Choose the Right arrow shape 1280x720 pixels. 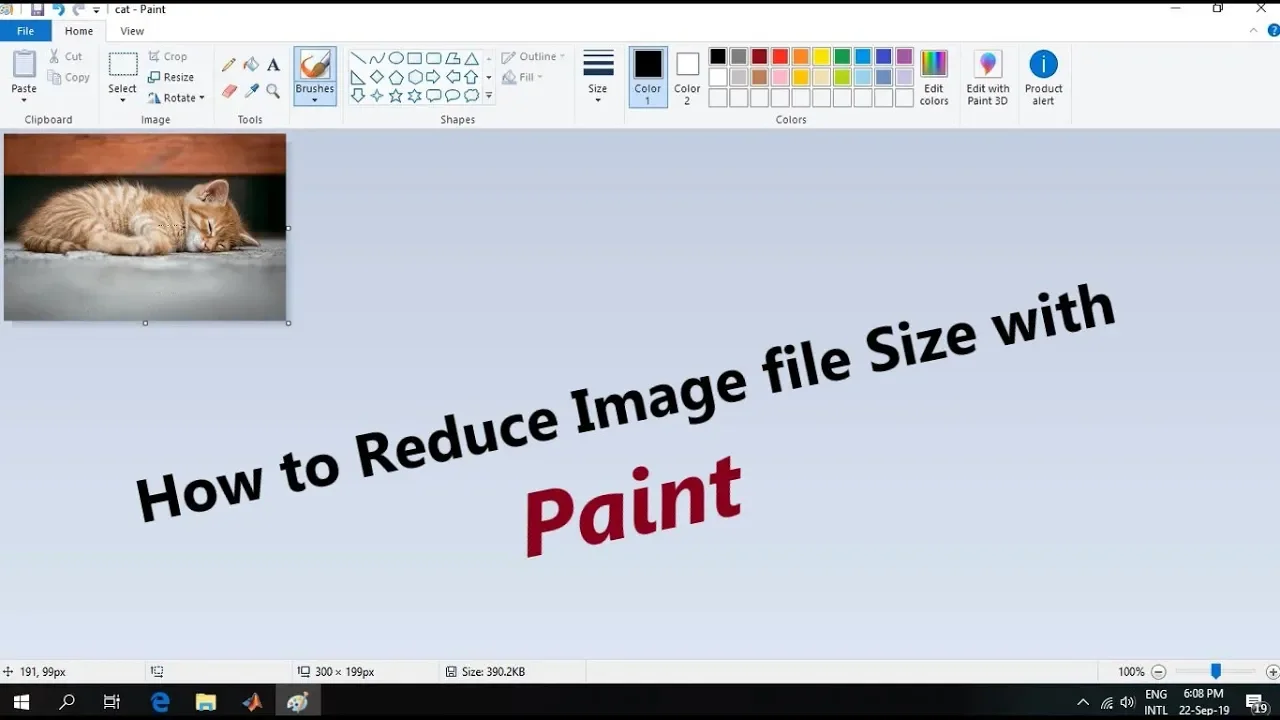[x=433, y=77]
